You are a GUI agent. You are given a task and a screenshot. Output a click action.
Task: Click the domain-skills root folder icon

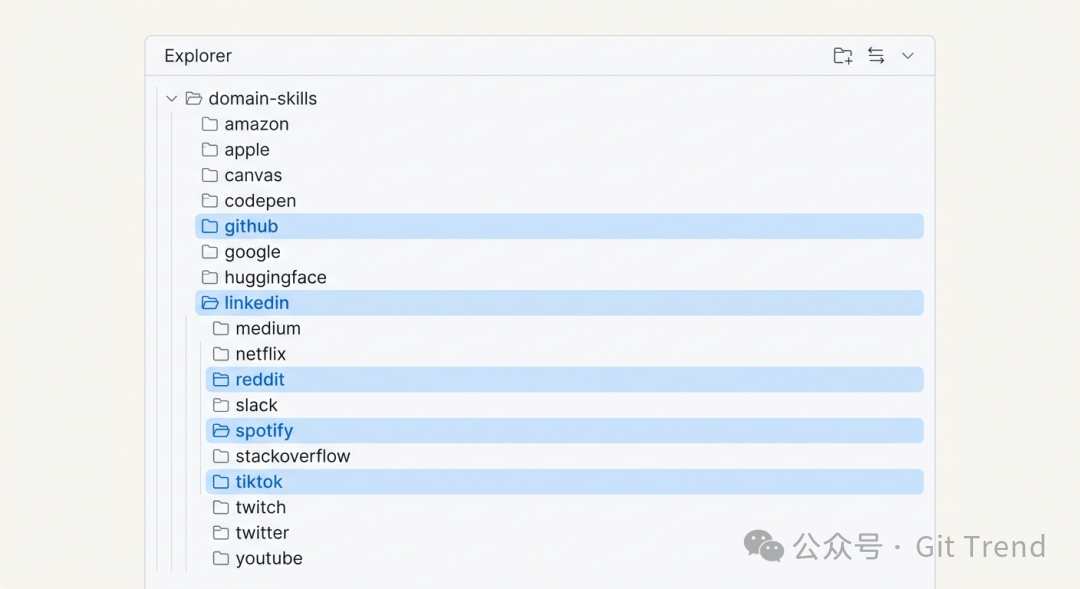(193, 98)
